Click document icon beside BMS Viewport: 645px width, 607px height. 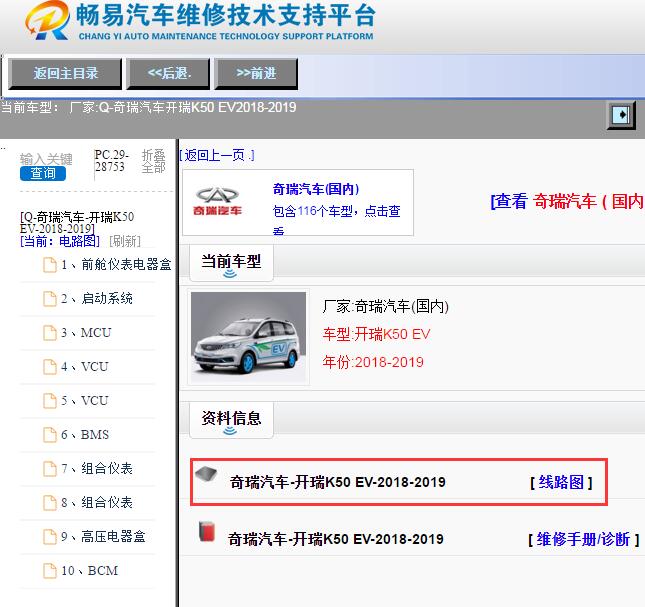coord(50,435)
